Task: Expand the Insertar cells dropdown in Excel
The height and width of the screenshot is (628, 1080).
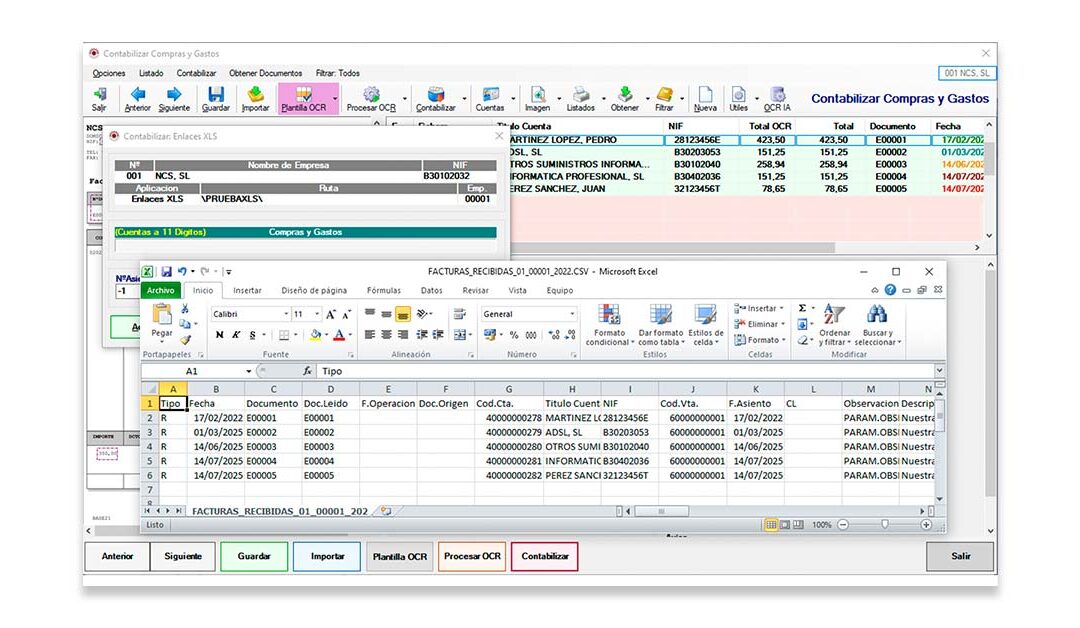Action: point(782,308)
